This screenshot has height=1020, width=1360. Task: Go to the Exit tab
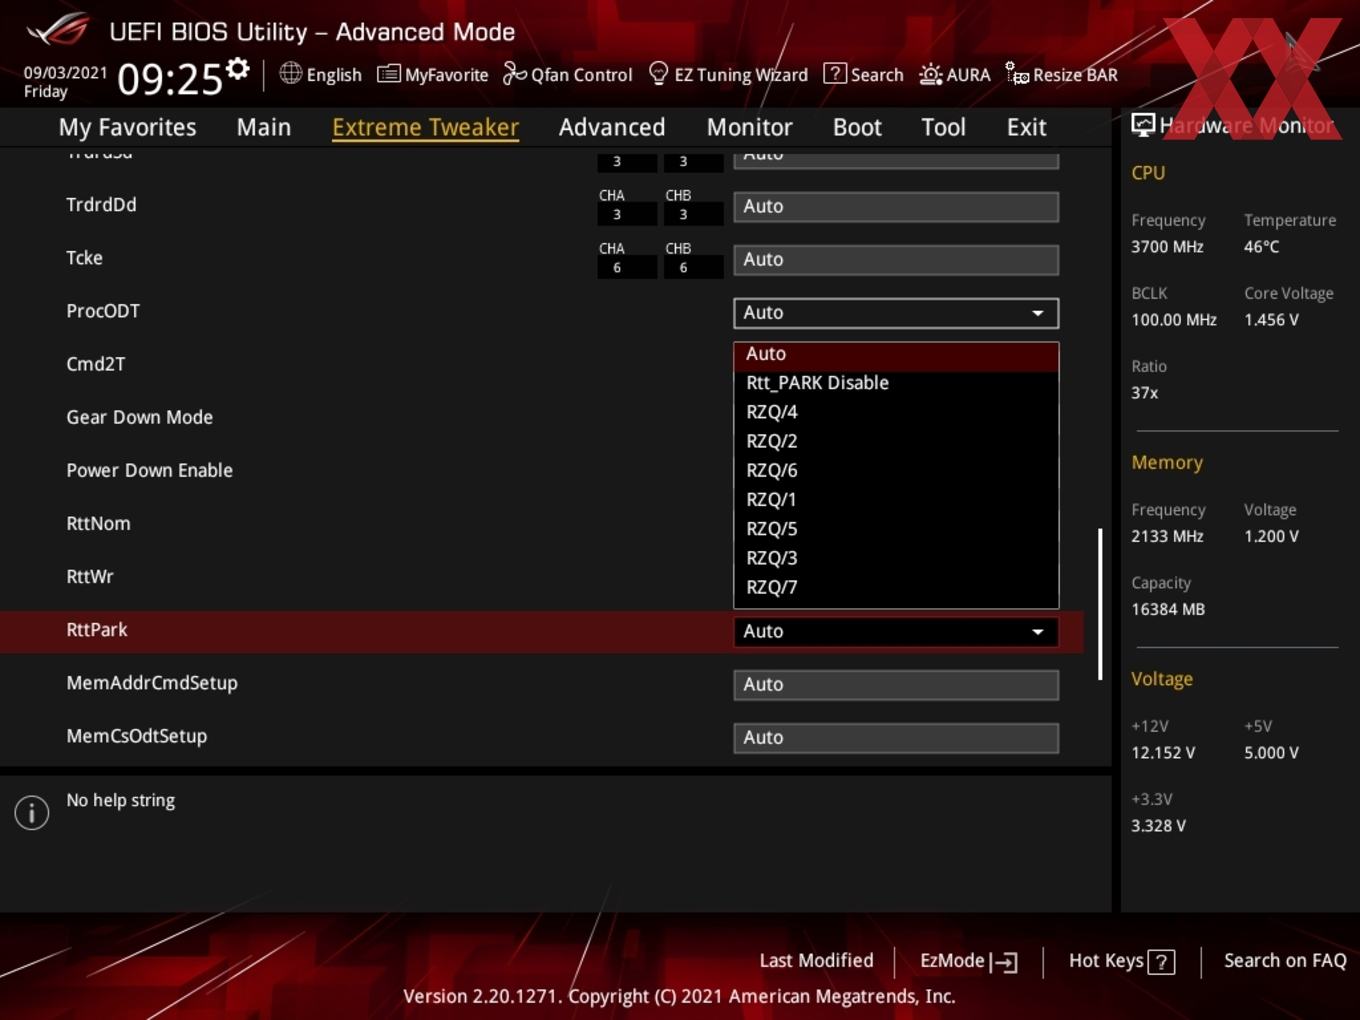[x=1026, y=127]
